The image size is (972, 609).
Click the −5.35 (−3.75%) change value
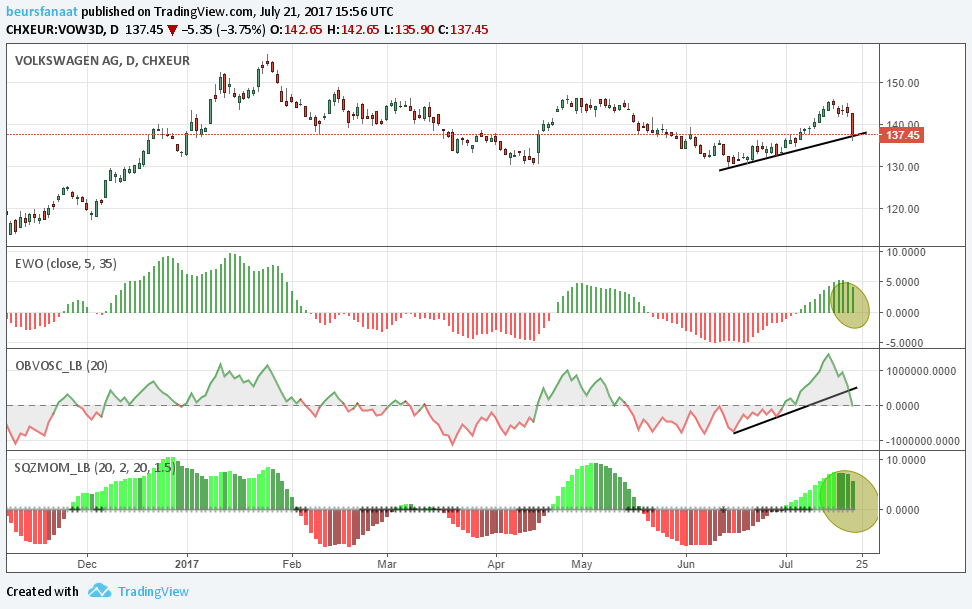click(x=223, y=29)
